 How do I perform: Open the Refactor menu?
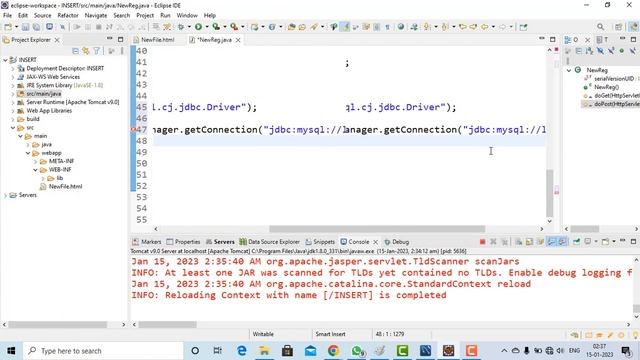click(x=68, y=15)
